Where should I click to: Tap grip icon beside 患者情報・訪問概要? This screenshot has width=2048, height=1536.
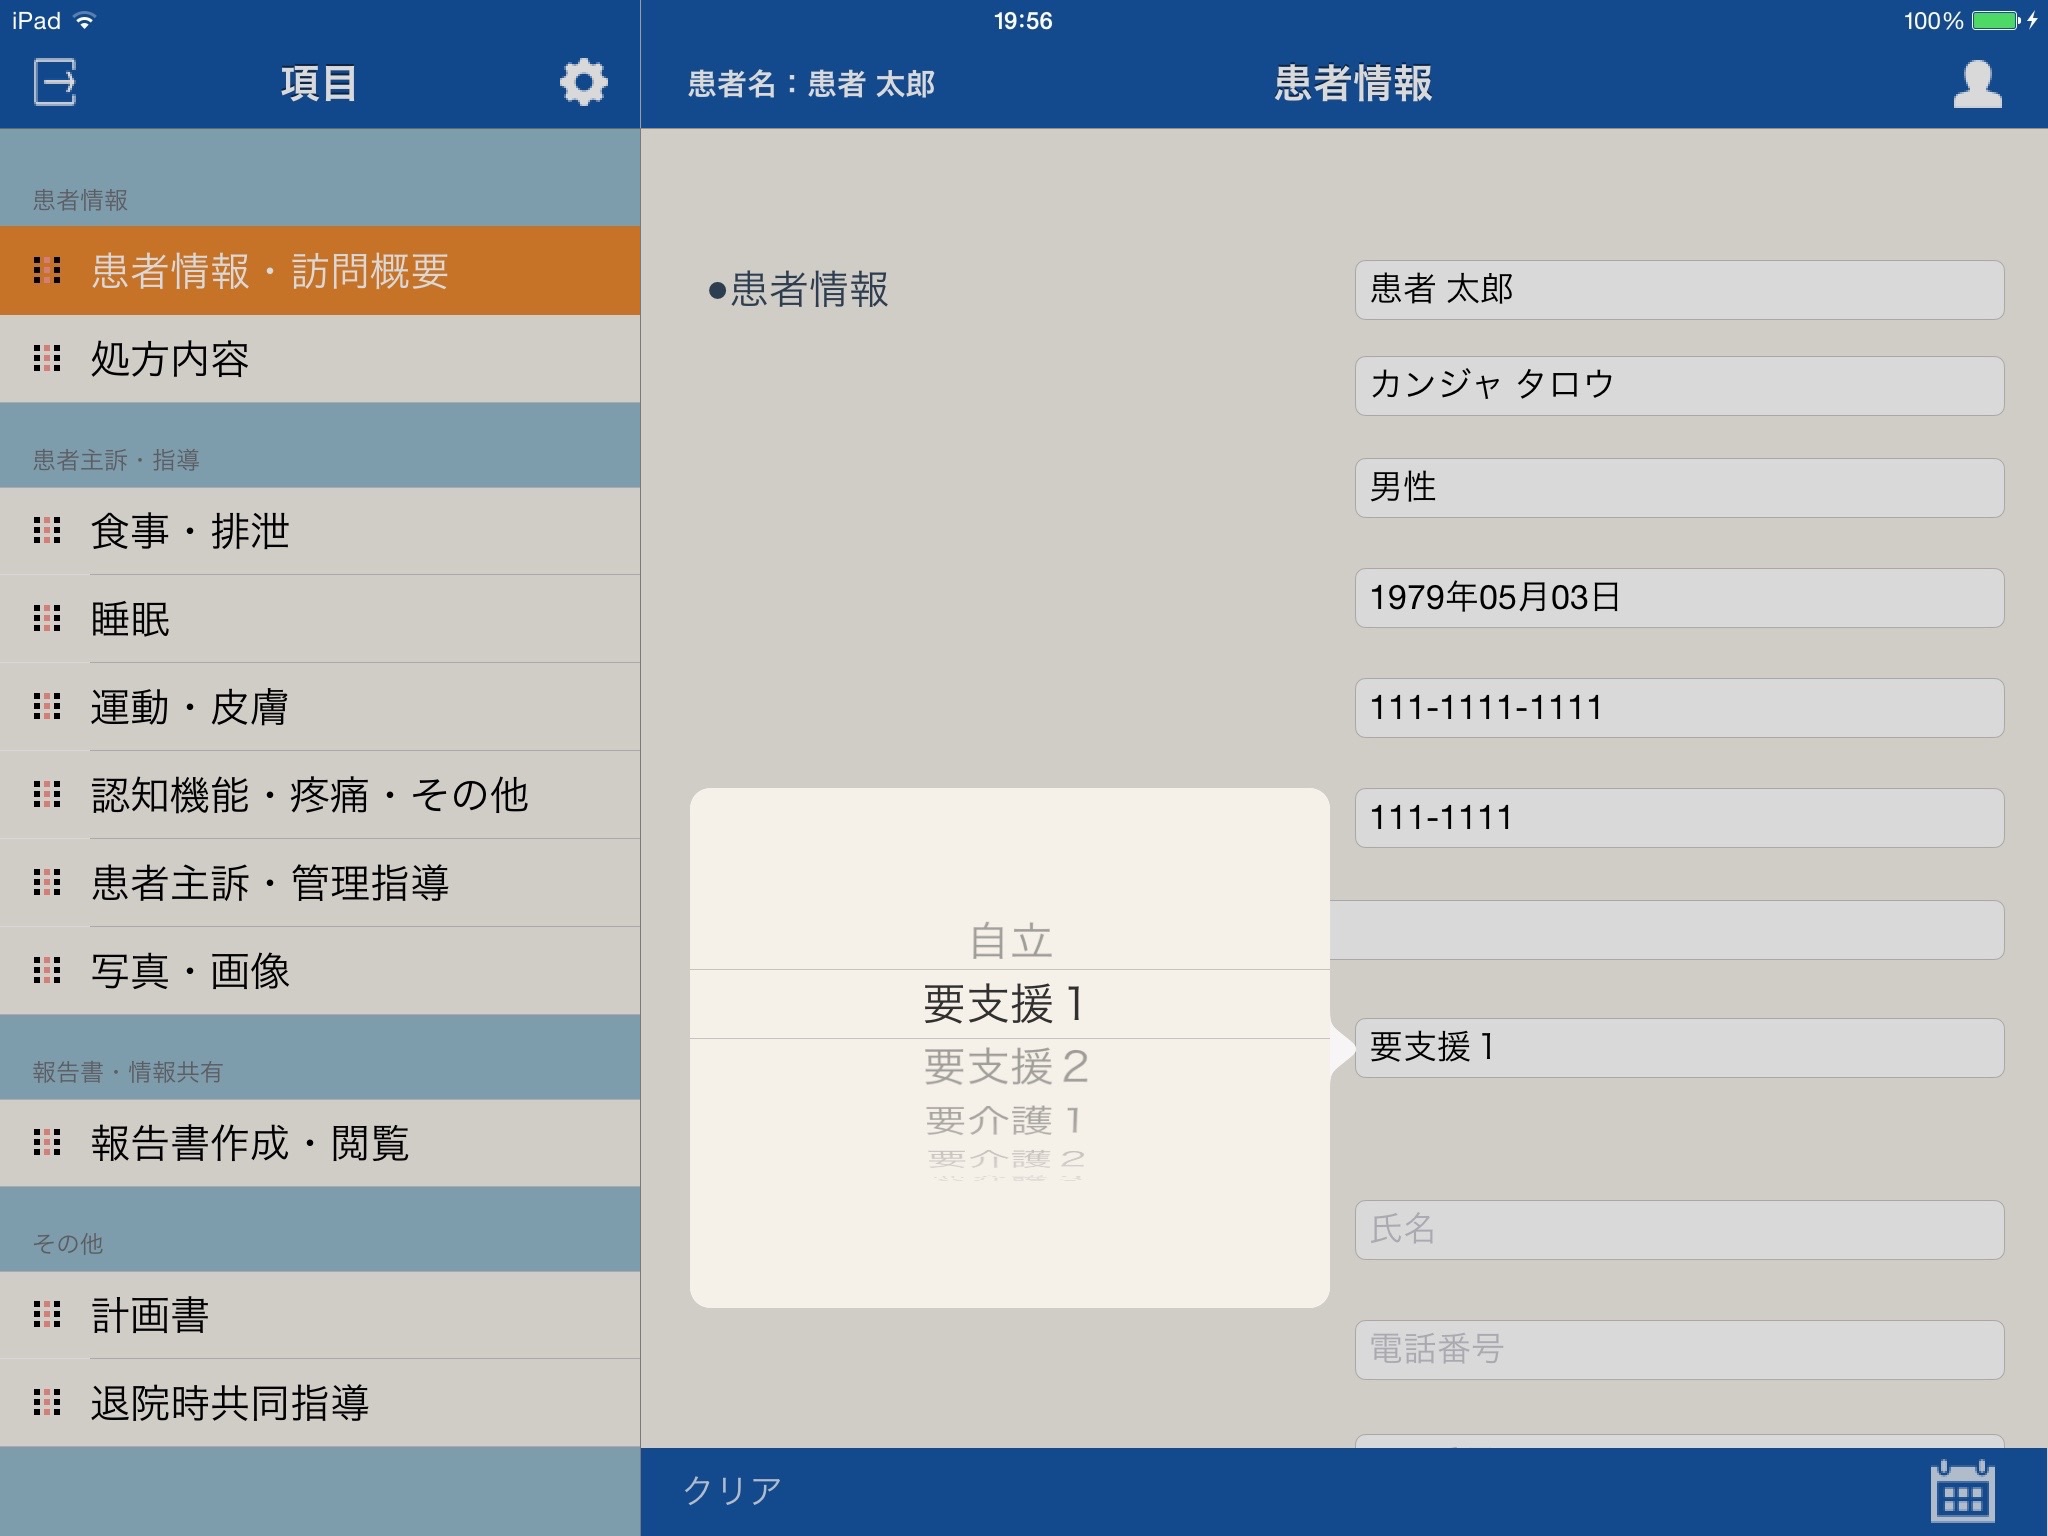pyautogui.click(x=47, y=270)
